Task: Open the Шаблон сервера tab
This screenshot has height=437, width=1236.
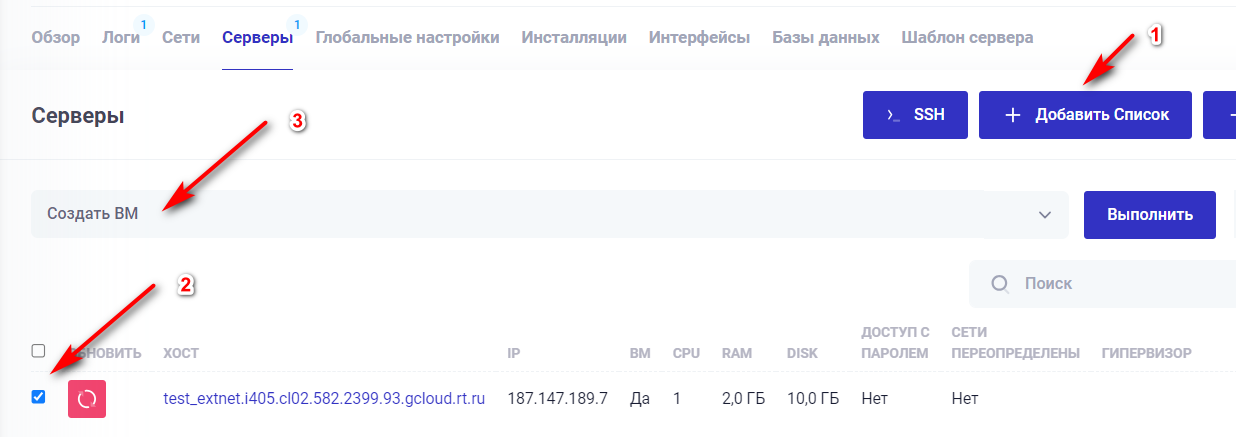Action: click(967, 37)
